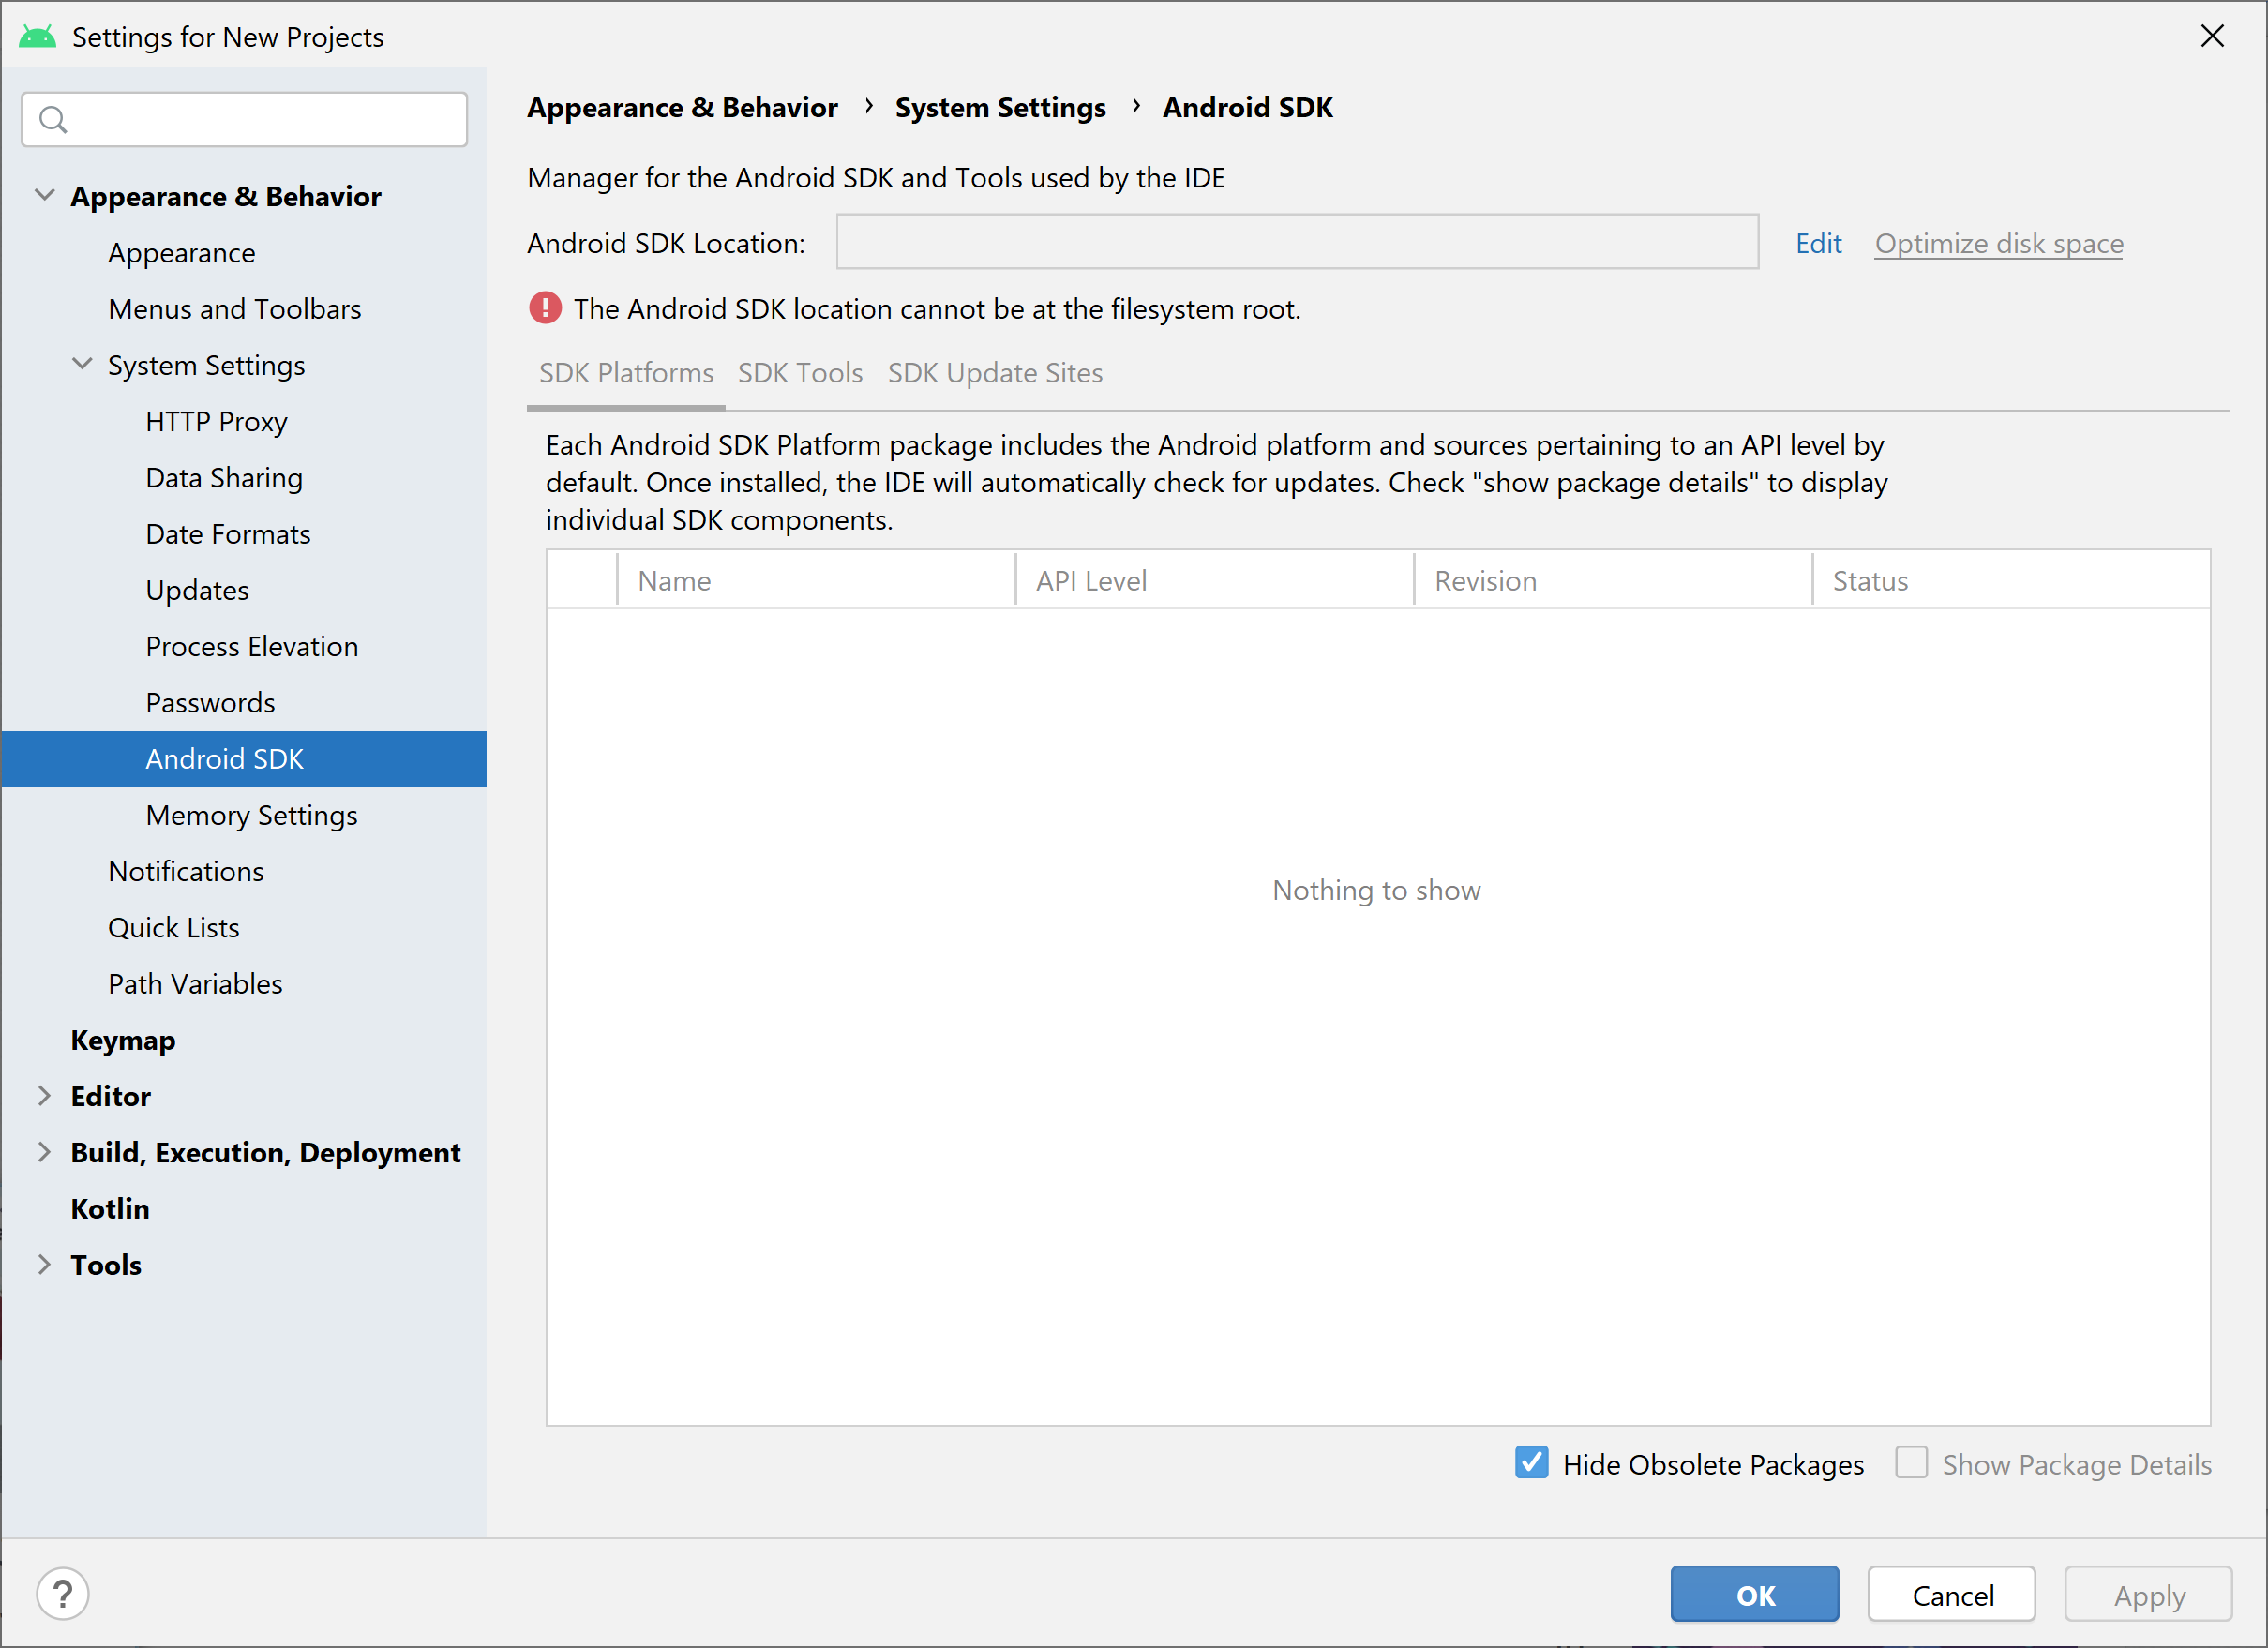Viewport: 2268px width, 1648px height.
Task: Click the Android SDK Location field
Action: (x=1296, y=242)
